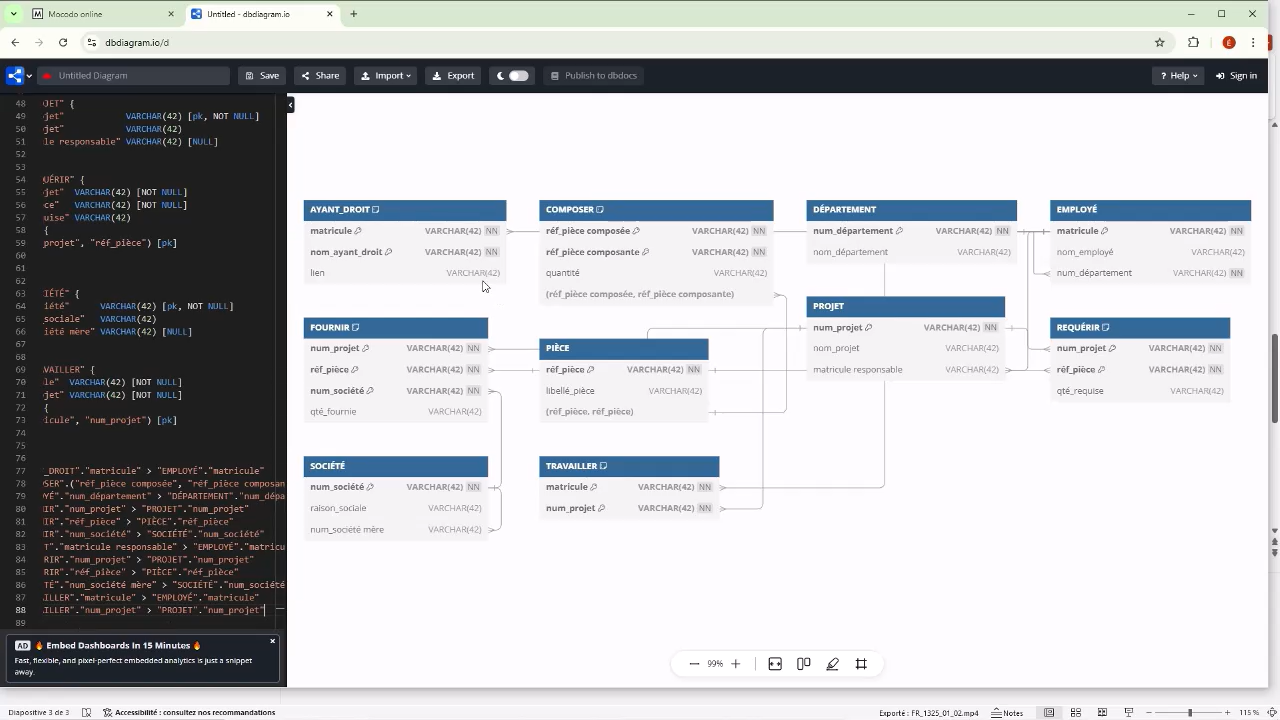
Task: Open the Help dropdown
Action: pyautogui.click(x=1178, y=75)
